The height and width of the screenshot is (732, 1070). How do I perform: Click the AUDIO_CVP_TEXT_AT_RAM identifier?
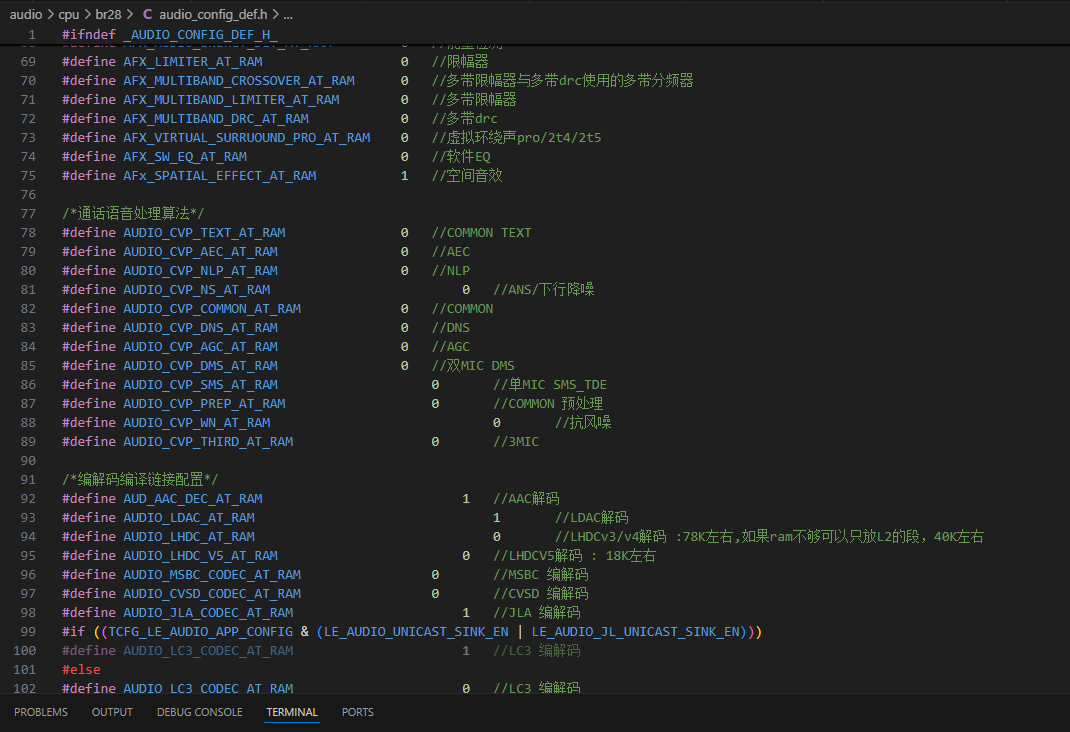point(204,233)
